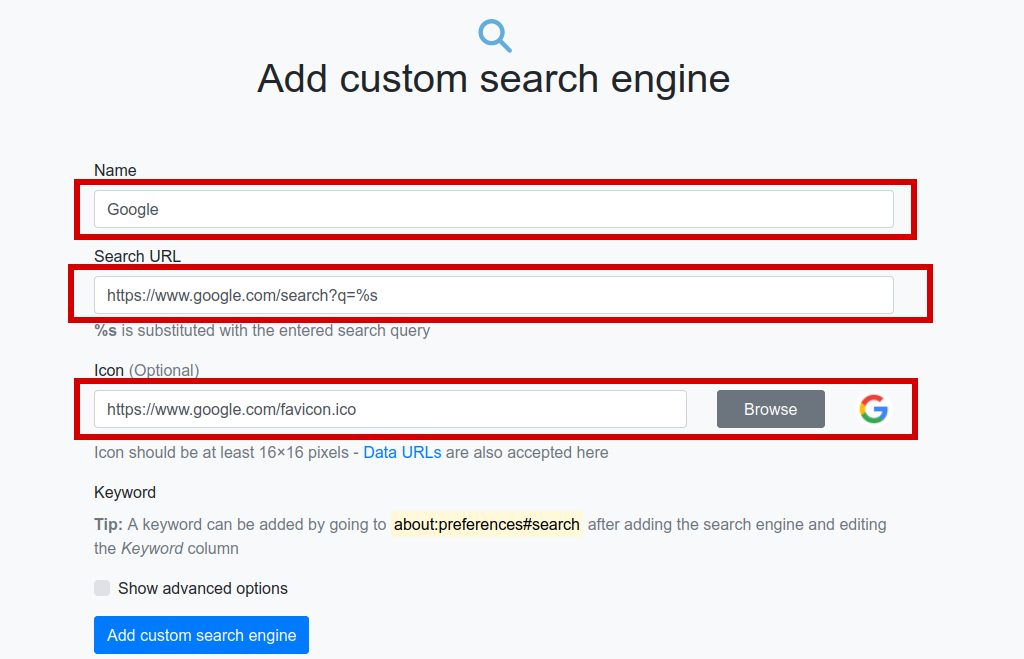The image size is (1024, 659).
Task: Click the icon size hint text
Action: [x=351, y=453]
